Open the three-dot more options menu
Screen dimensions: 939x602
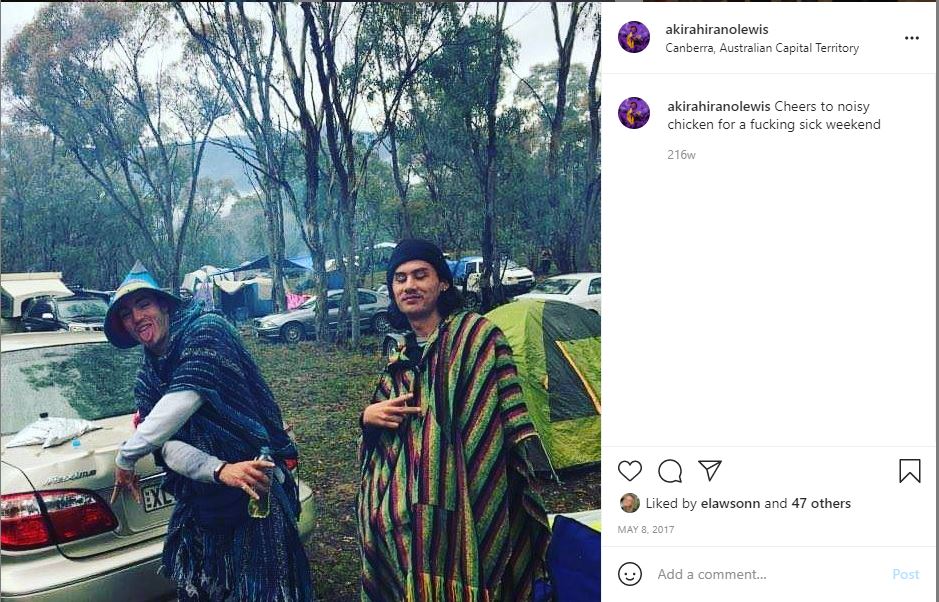pos(911,38)
